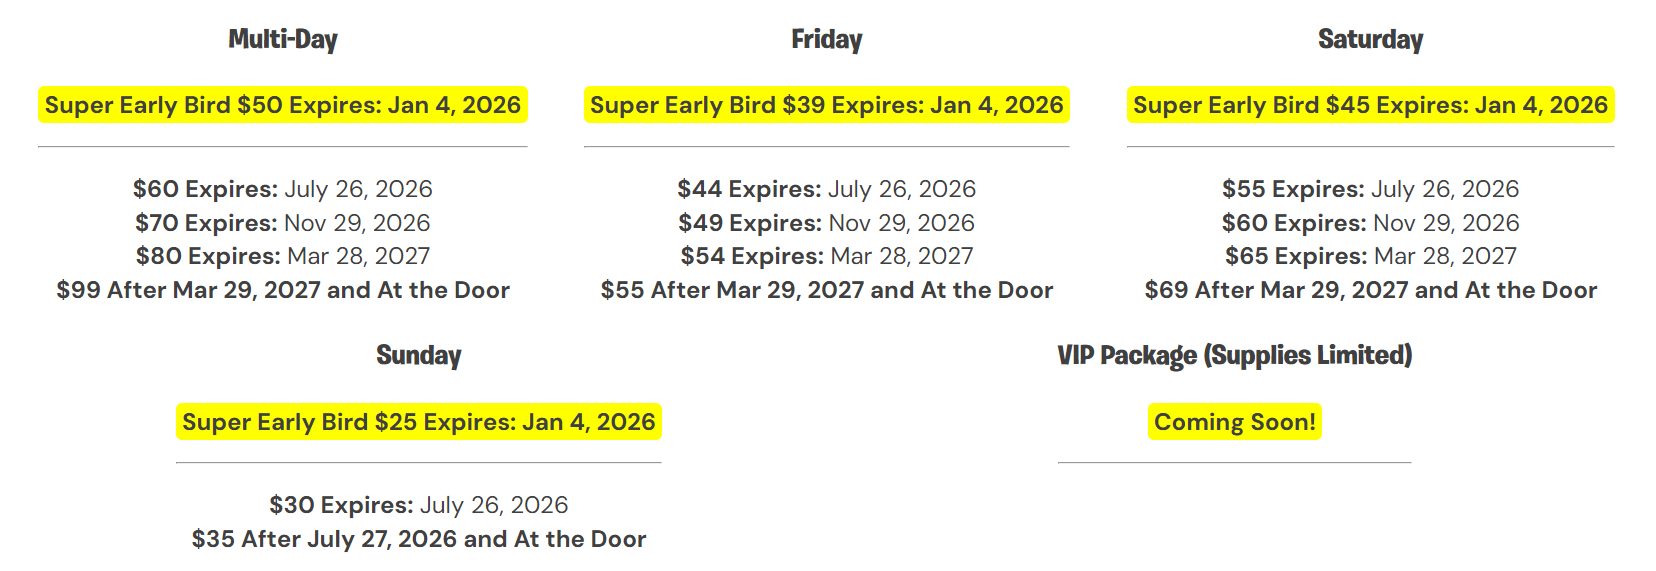Screen dimensions: 1656x571
Task: Click the $99 At the Door price
Action: tap(283, 290)
